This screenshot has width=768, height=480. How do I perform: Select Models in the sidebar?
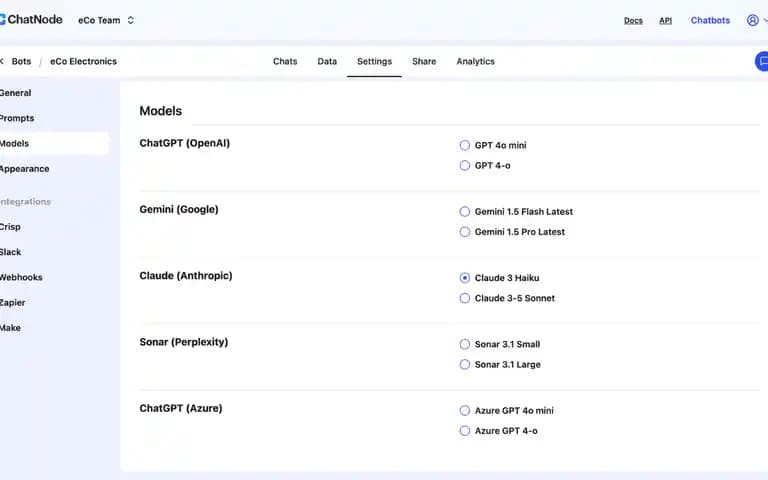[54, 144]
